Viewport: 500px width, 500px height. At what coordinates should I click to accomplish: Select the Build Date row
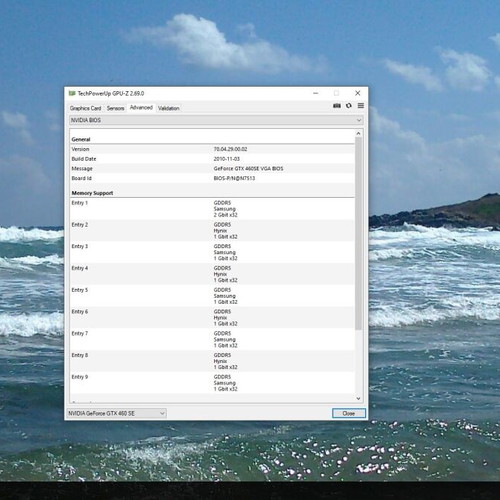(x=212, y=159)
